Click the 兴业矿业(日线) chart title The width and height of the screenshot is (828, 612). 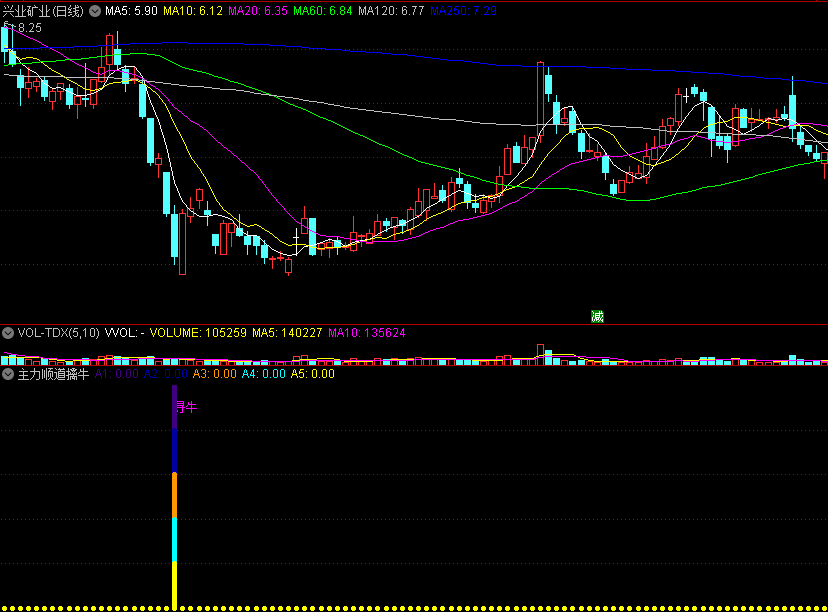click(43, 11)
